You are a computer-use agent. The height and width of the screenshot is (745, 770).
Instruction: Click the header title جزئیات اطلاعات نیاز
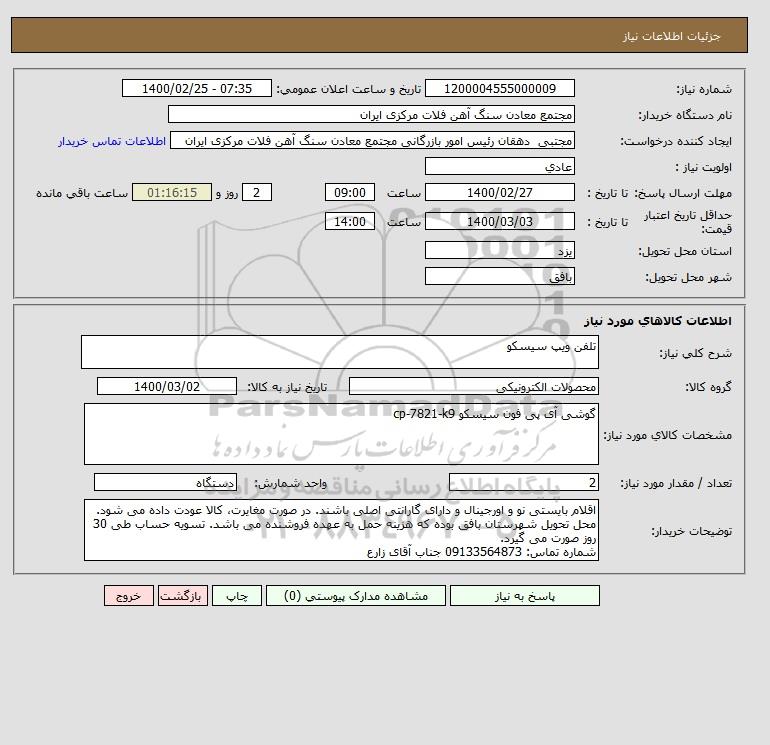(671, 36)
